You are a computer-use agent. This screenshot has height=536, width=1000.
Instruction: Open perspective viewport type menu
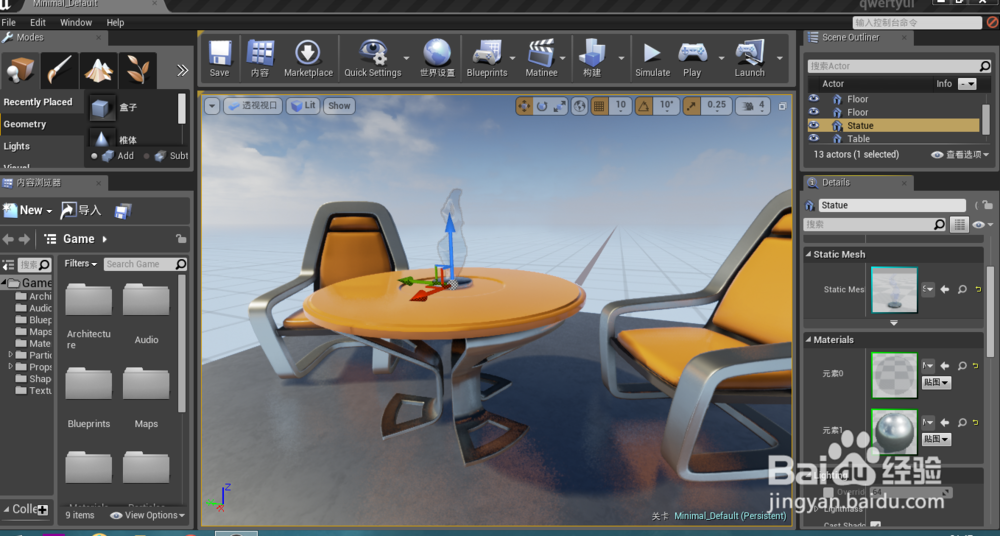253,106
